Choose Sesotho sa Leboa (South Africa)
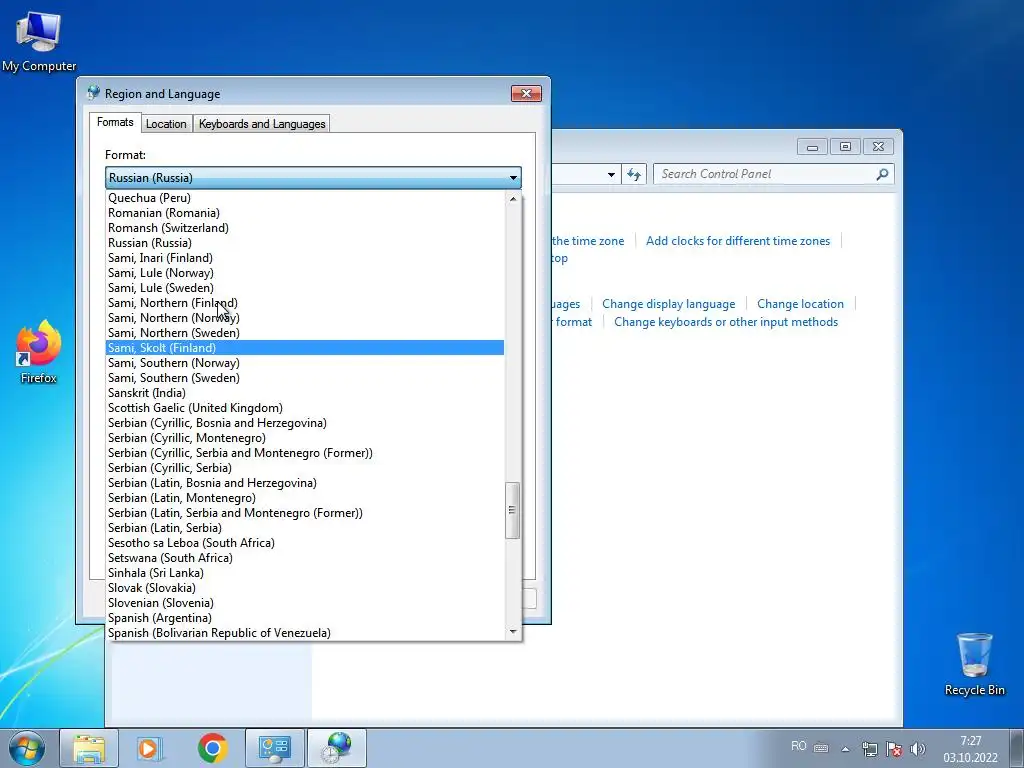 click(x=305, y=543)
